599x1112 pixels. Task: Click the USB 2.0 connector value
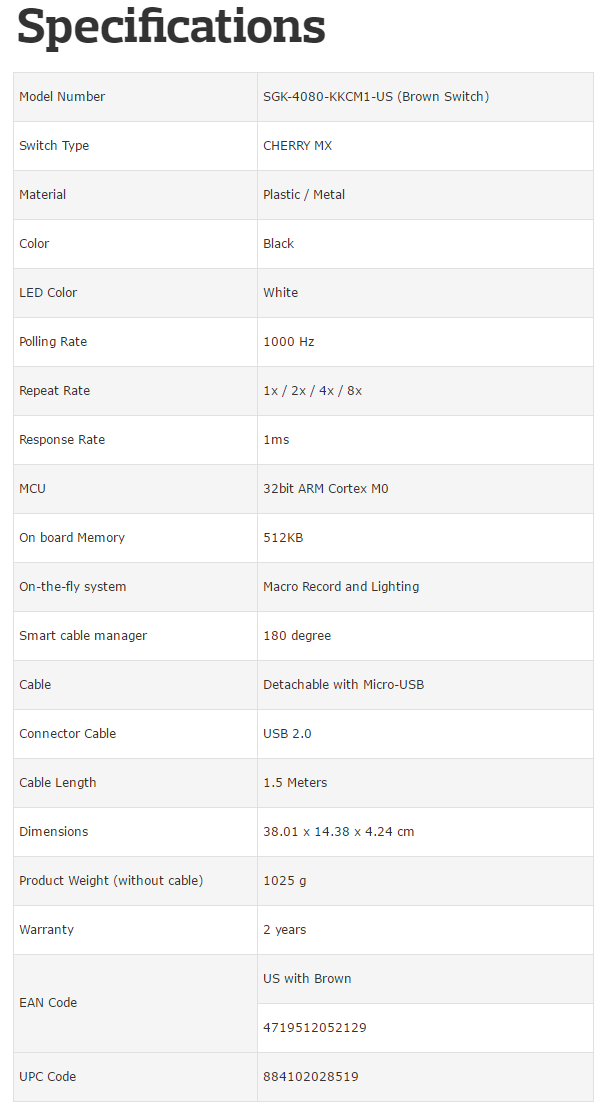point(287,733)
